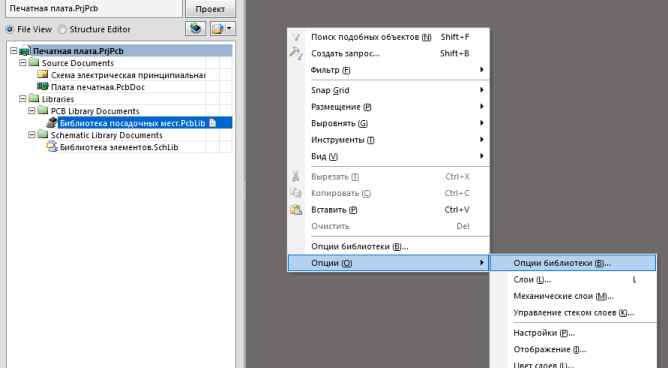This screenshot has width=668, height=368.
Task: Select Плата печатная.PcbDoc in project tree
Action: [x=98, y=87]
